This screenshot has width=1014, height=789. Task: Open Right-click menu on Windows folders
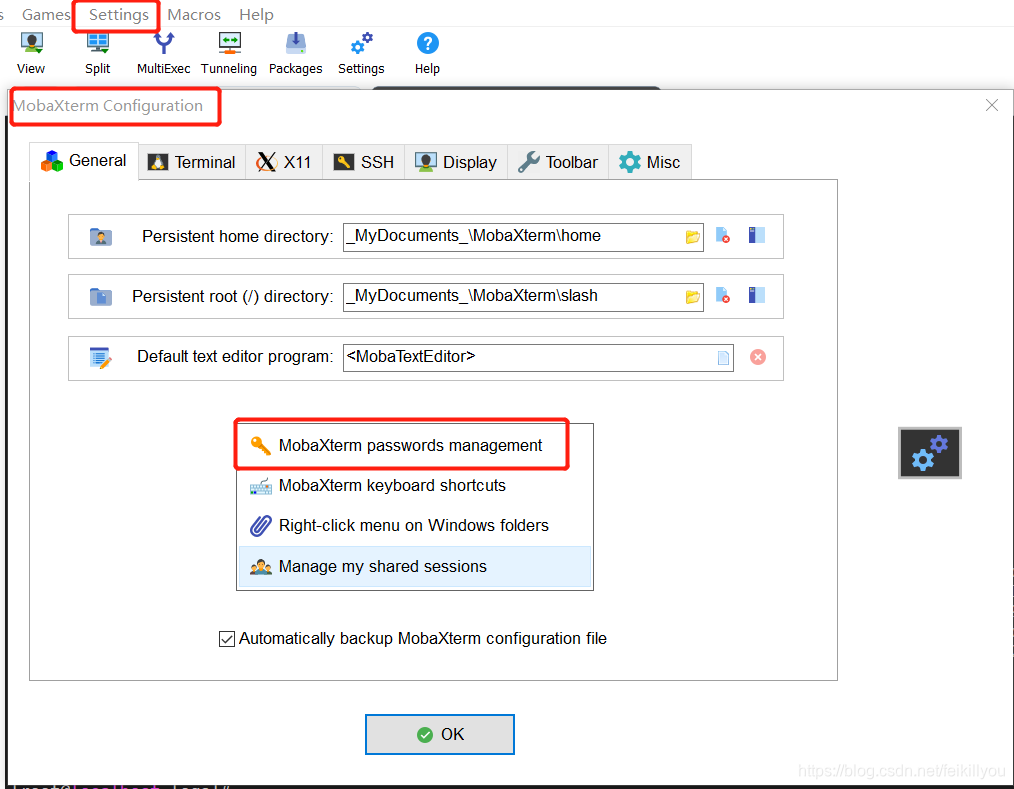point(415,526)
